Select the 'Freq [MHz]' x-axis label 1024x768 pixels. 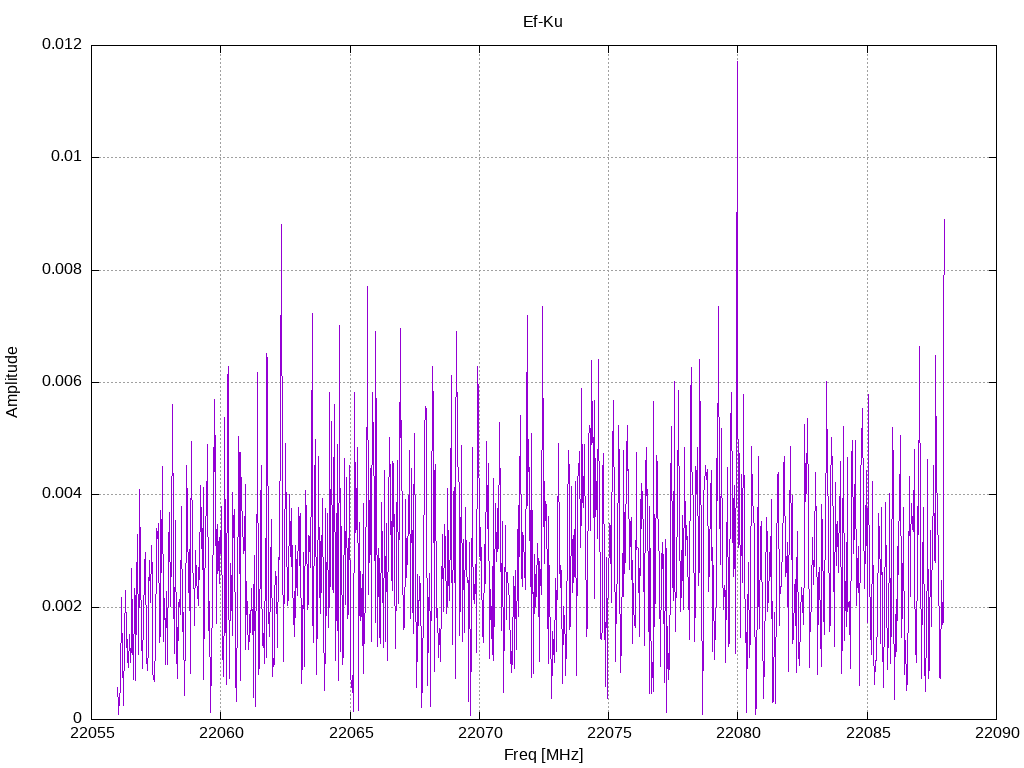pyautogui.click(x=543, y=755)
